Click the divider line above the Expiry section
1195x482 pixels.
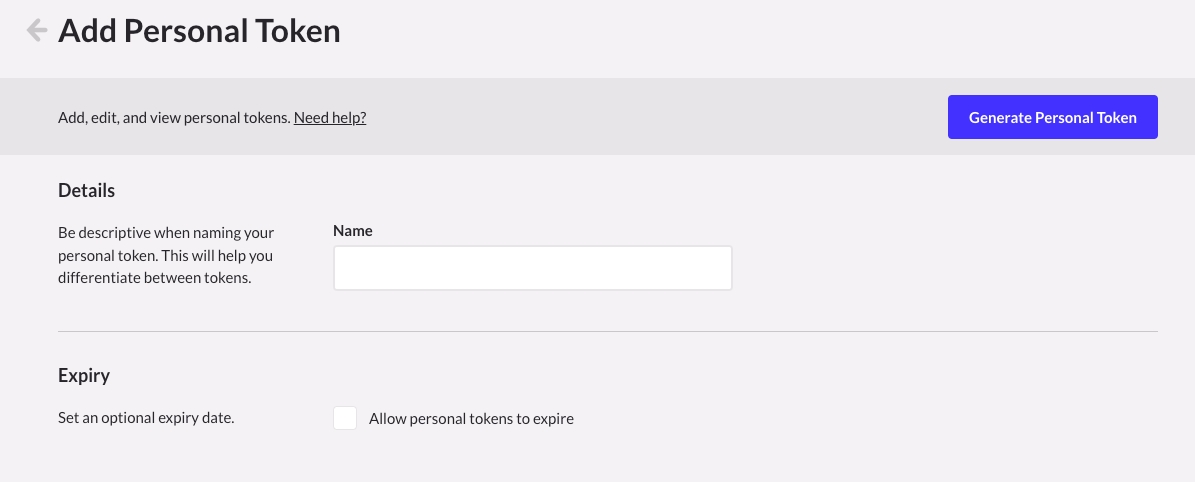pyautogui.click(x=607, y=331)
